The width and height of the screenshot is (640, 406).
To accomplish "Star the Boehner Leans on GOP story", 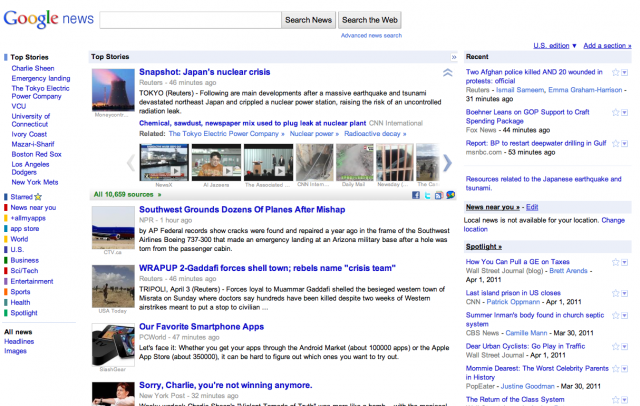I will (616, 112).
